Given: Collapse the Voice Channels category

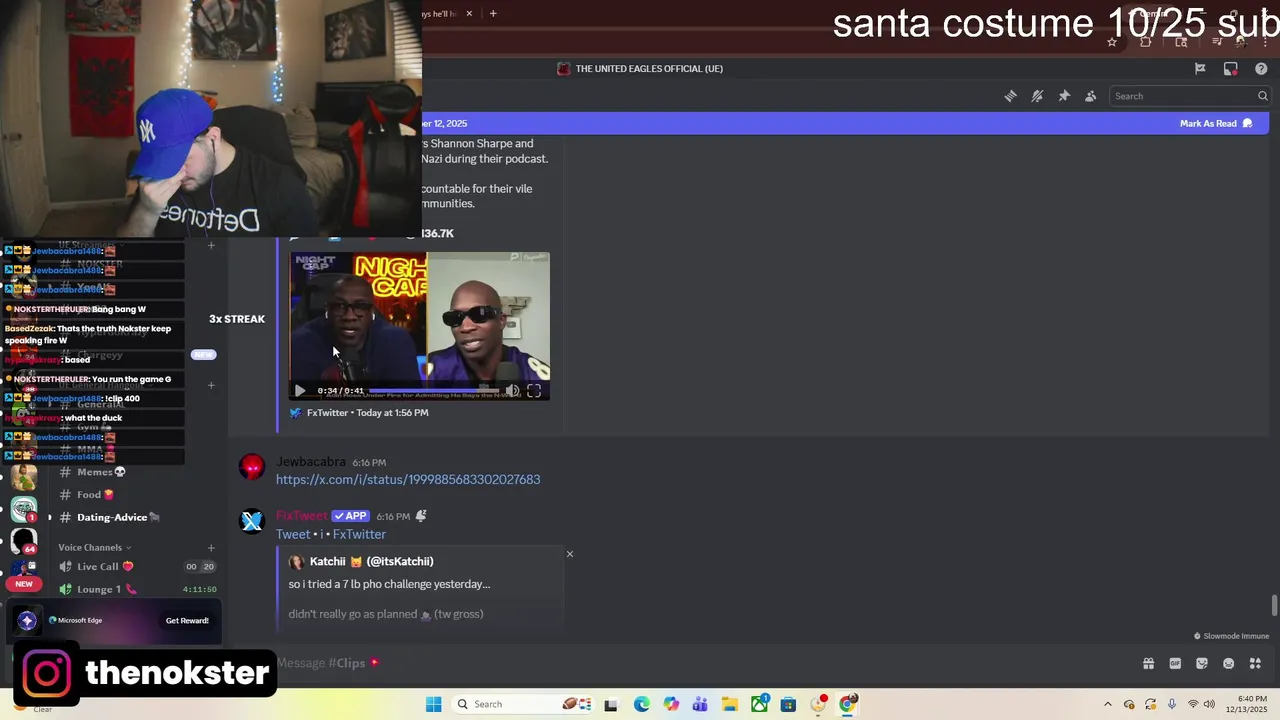Looking at the screenshot, I should [x=94, y=547].
